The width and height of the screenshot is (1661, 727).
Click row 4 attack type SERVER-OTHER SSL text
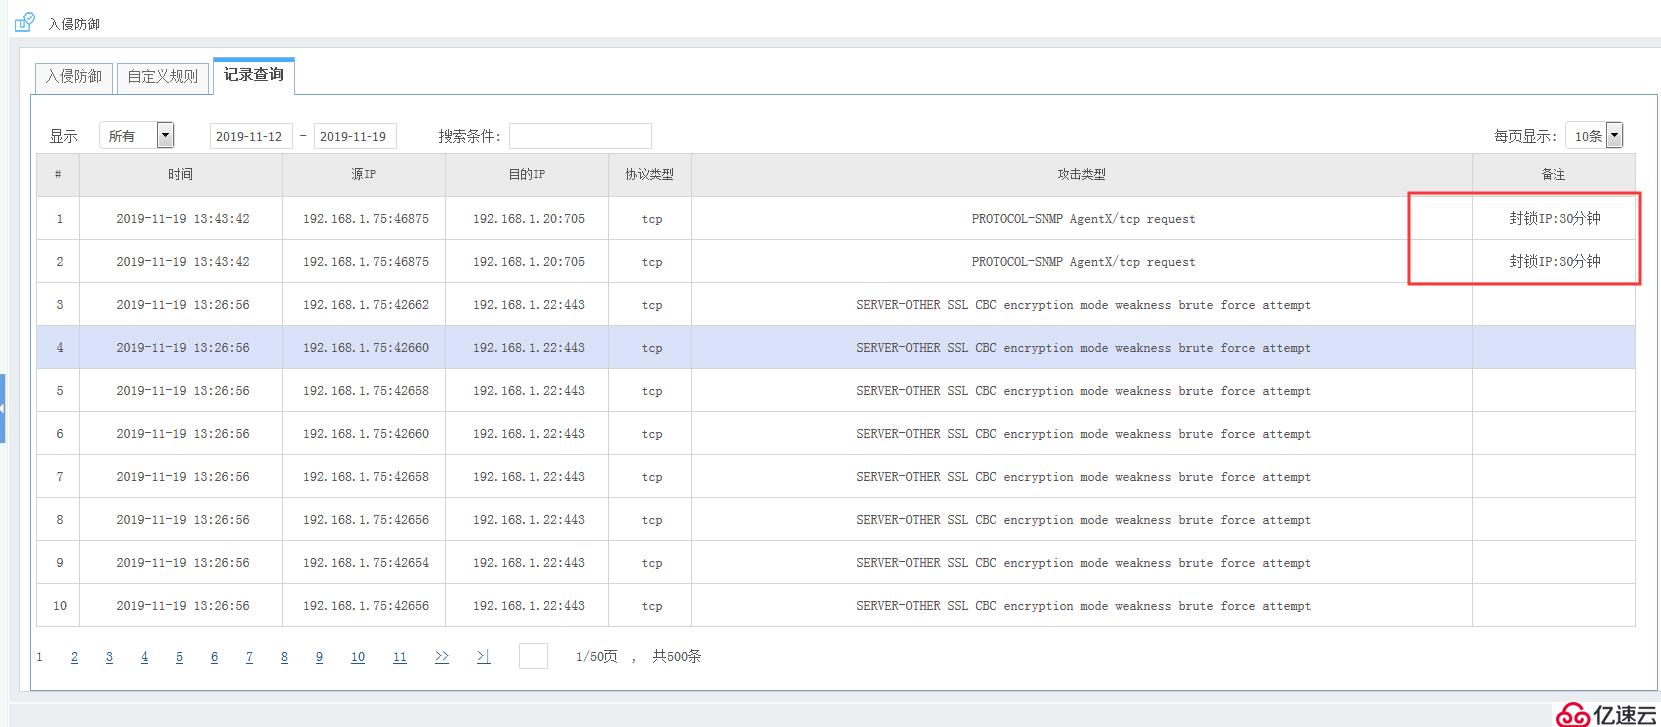click(1083, 348)
